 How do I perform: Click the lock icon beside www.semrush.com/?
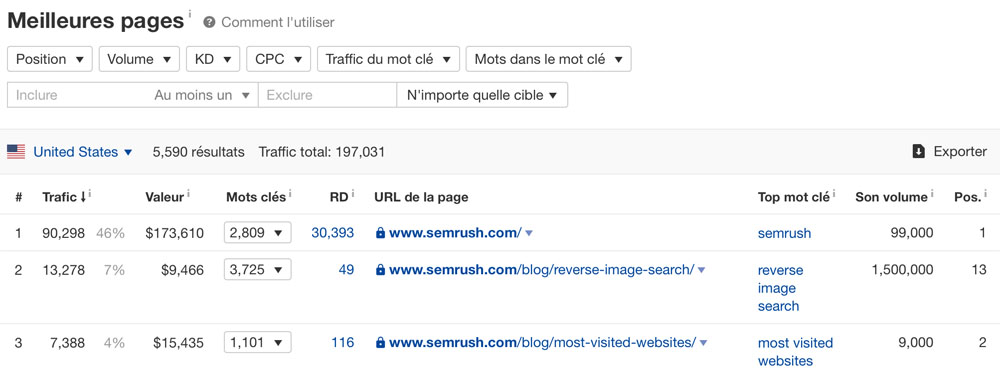tap(381, 233)
